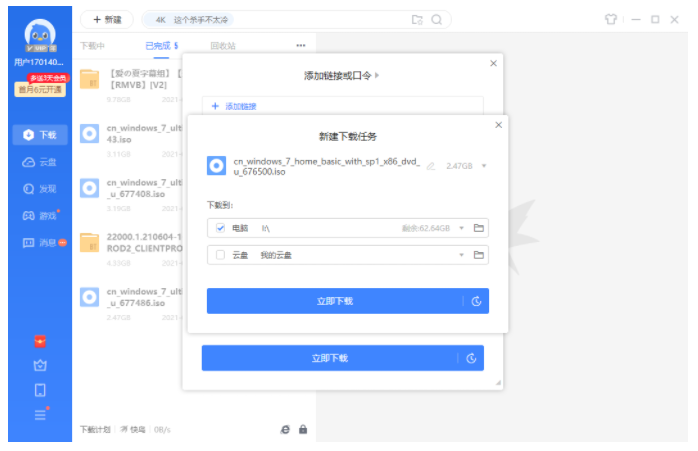This screenshot has width=698, height=451.
Task: Click the disc icon of 677486.iso item
Action: click(x=89, y=297)
